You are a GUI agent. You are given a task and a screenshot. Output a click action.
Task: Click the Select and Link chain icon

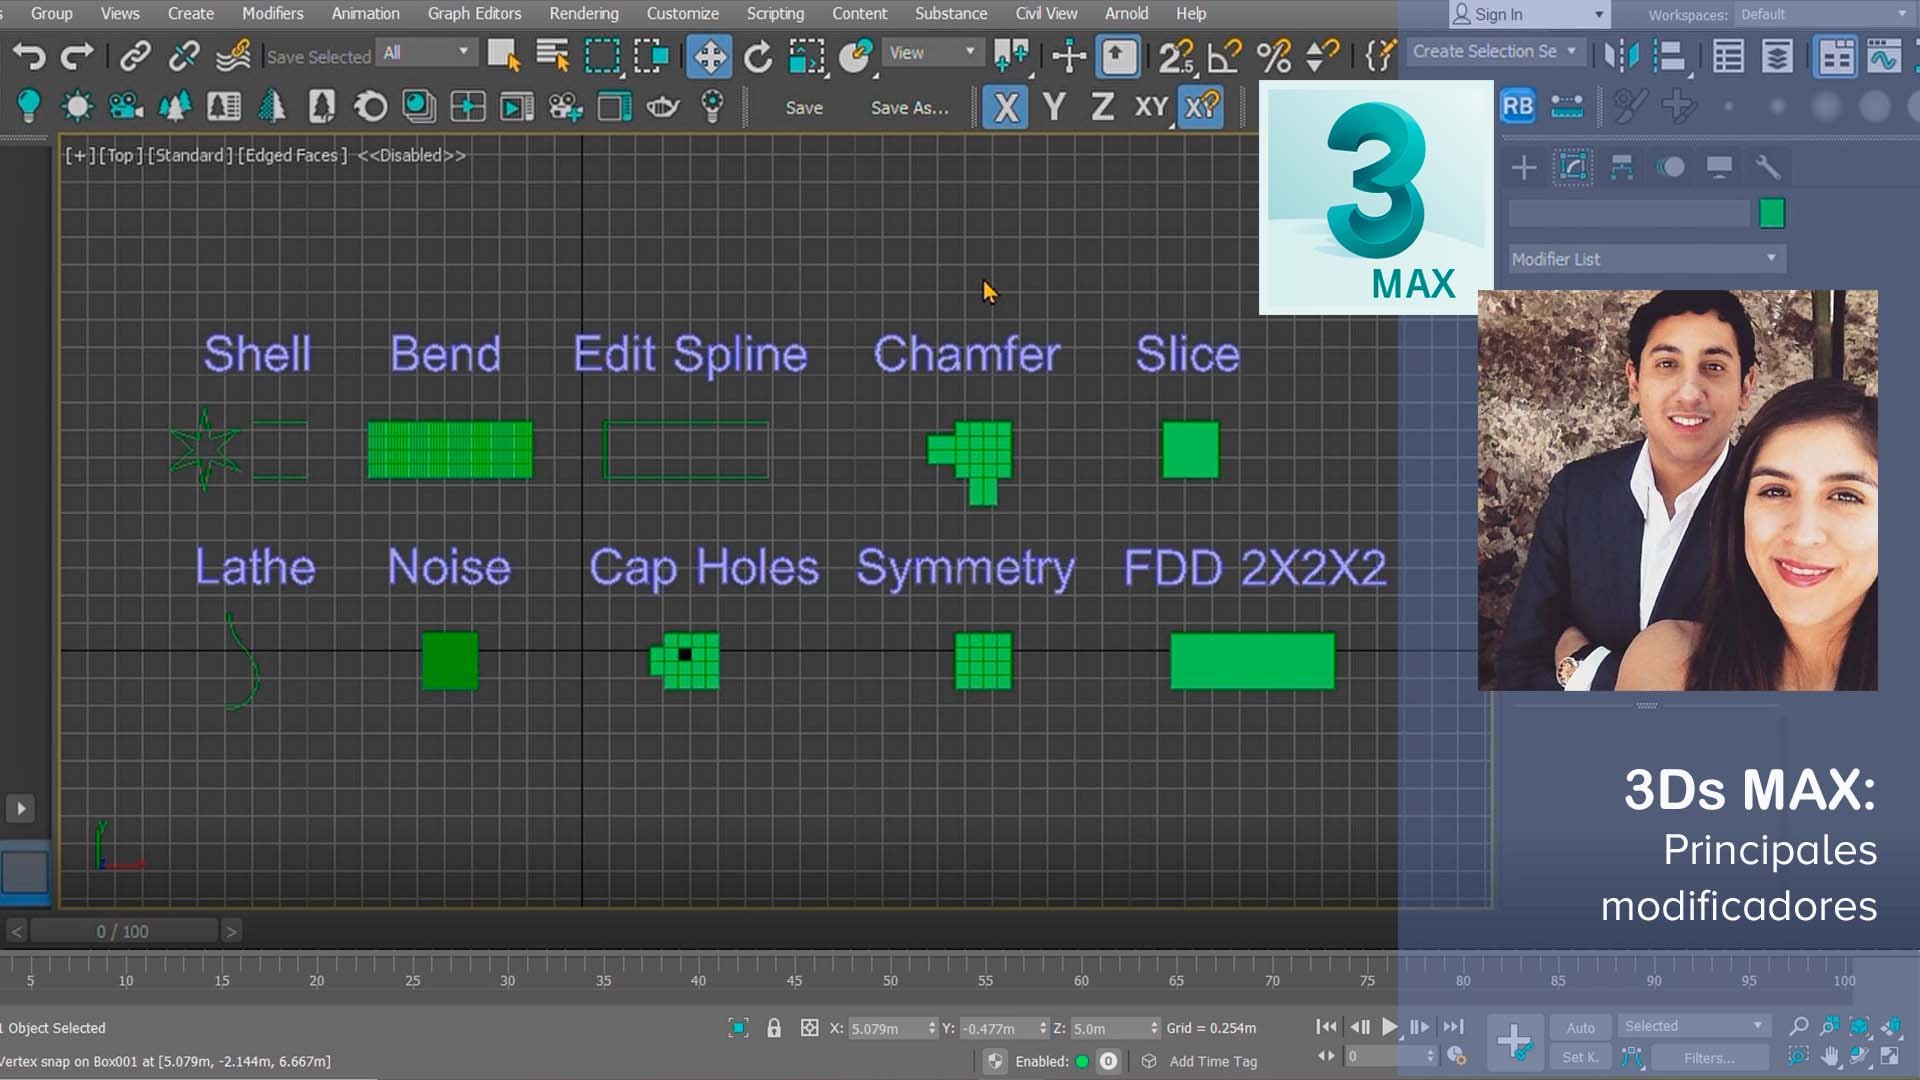tap(135, 56)
